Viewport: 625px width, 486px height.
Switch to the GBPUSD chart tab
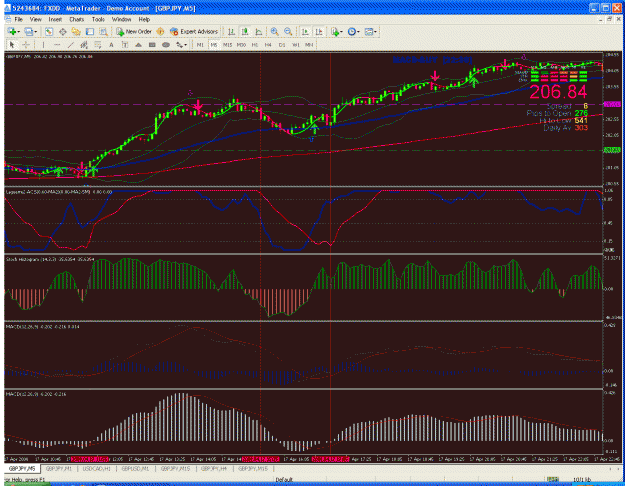pos(135,469)
